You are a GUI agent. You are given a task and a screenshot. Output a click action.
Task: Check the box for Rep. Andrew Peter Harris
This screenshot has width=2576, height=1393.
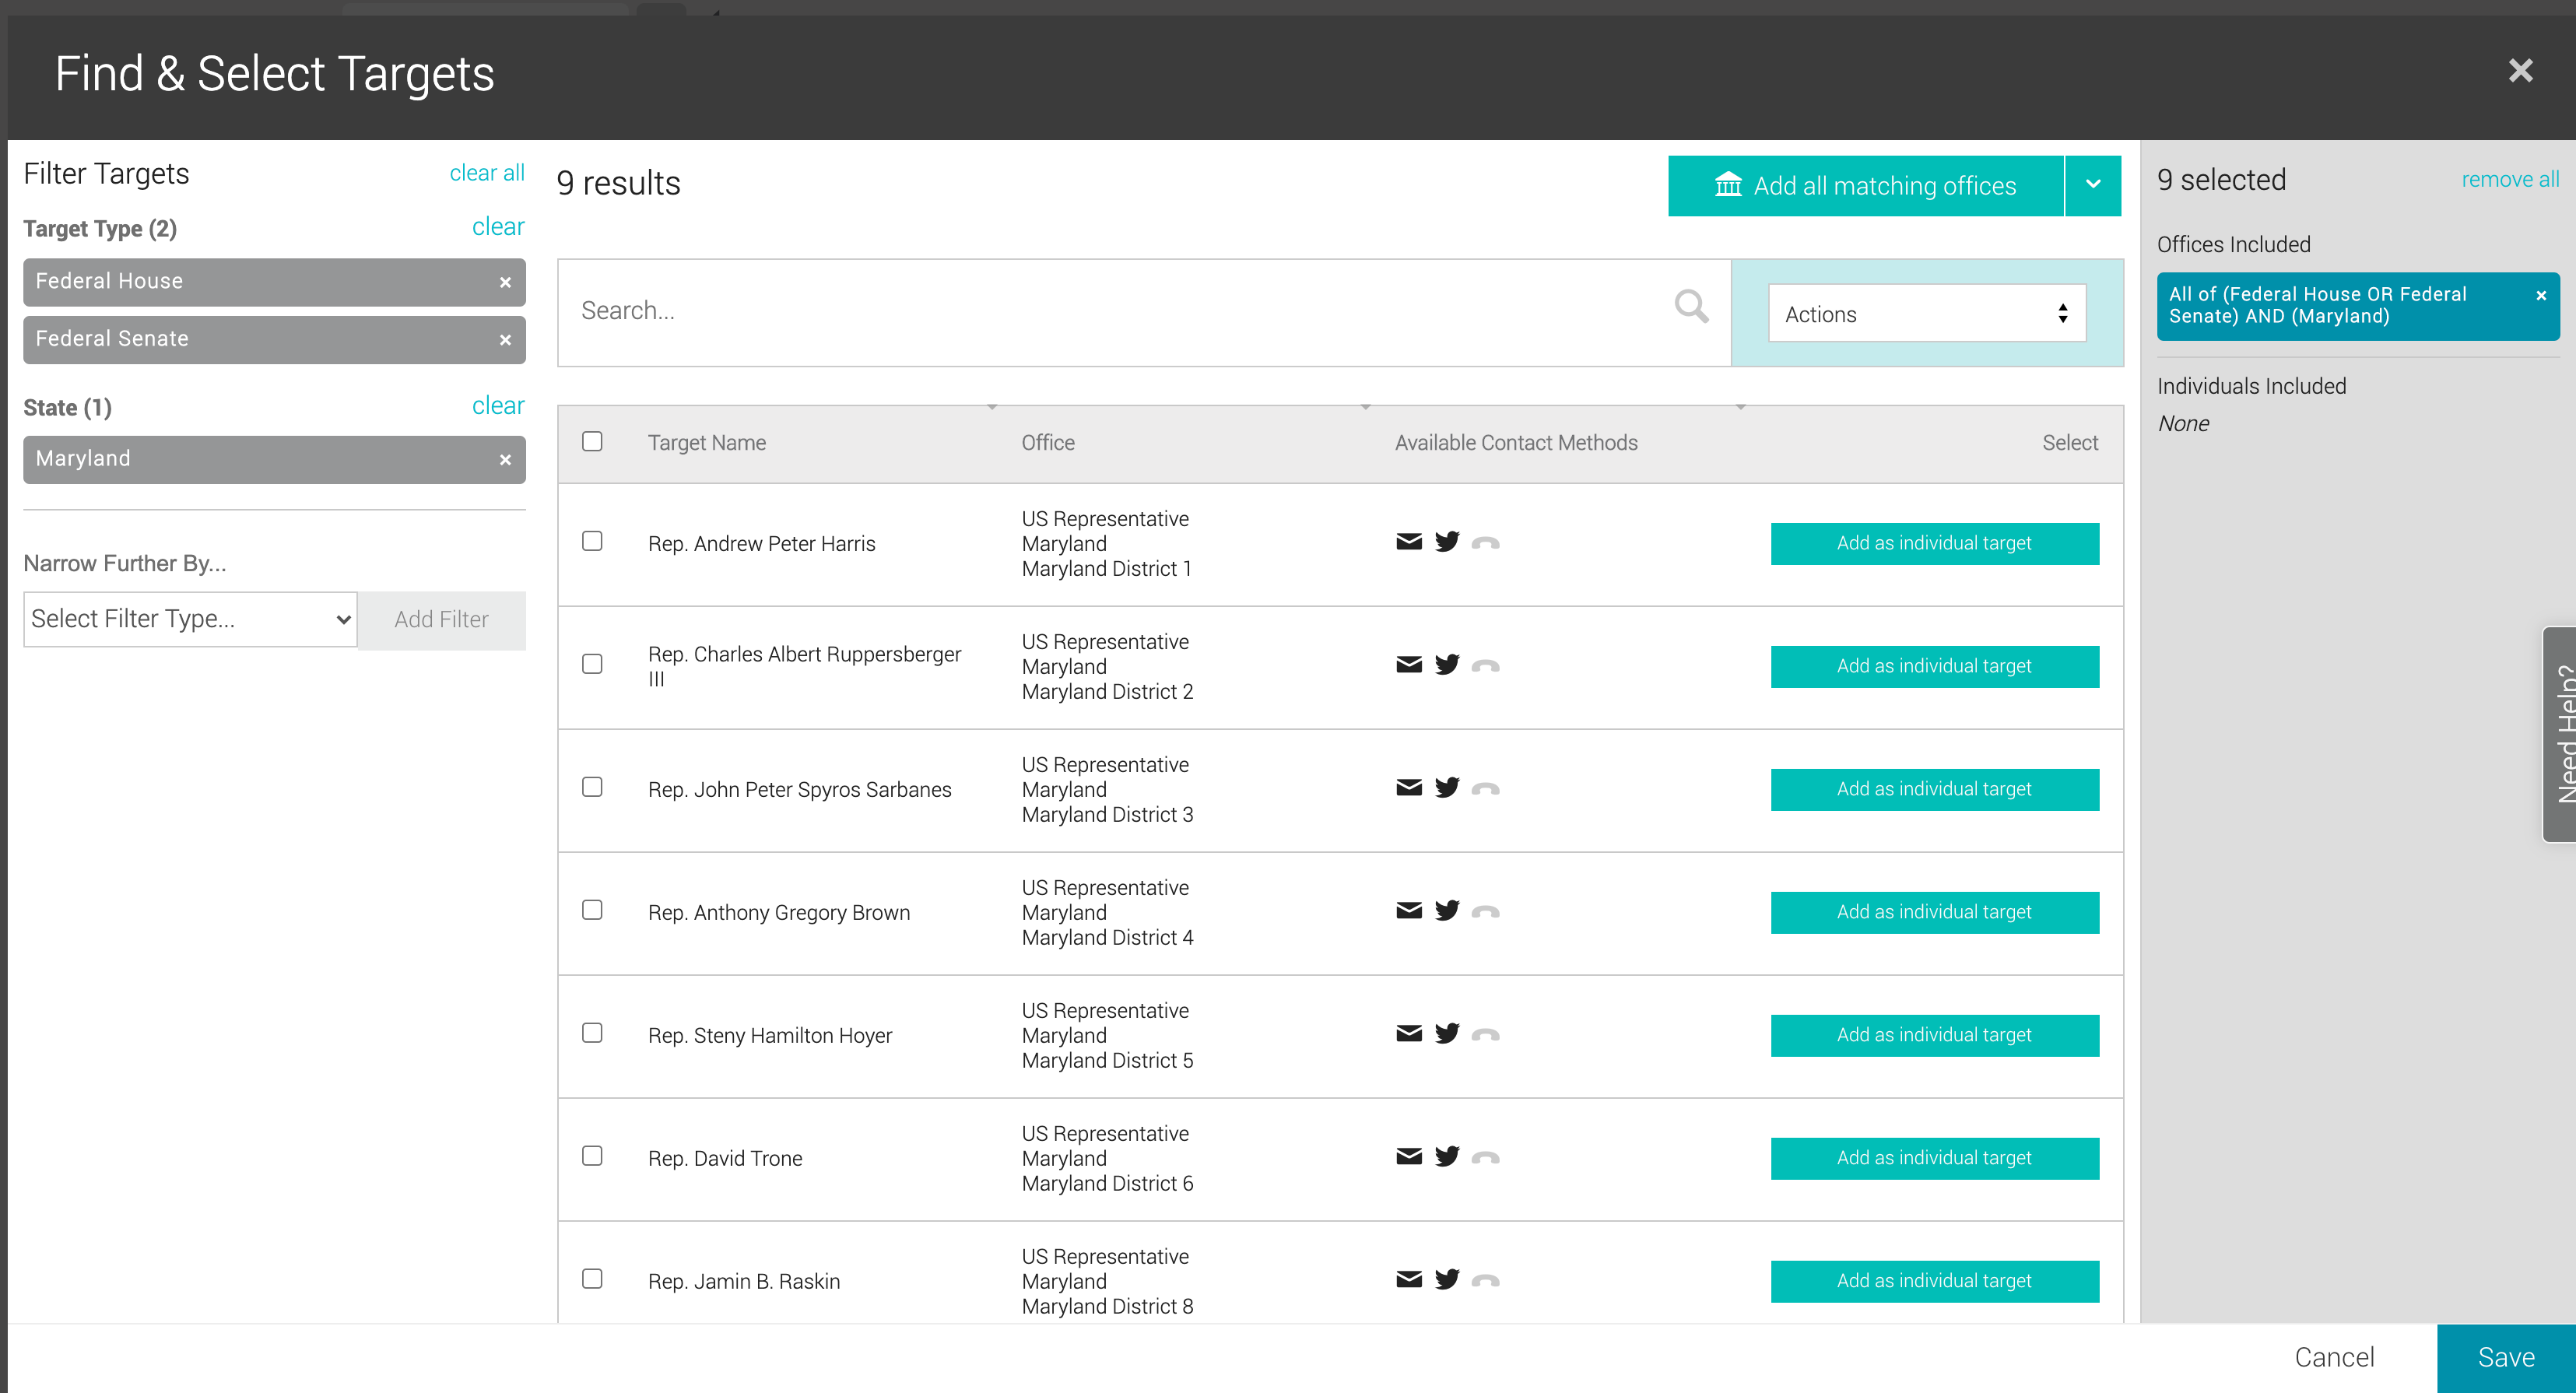pyautogui.click(x=592, y=541)
